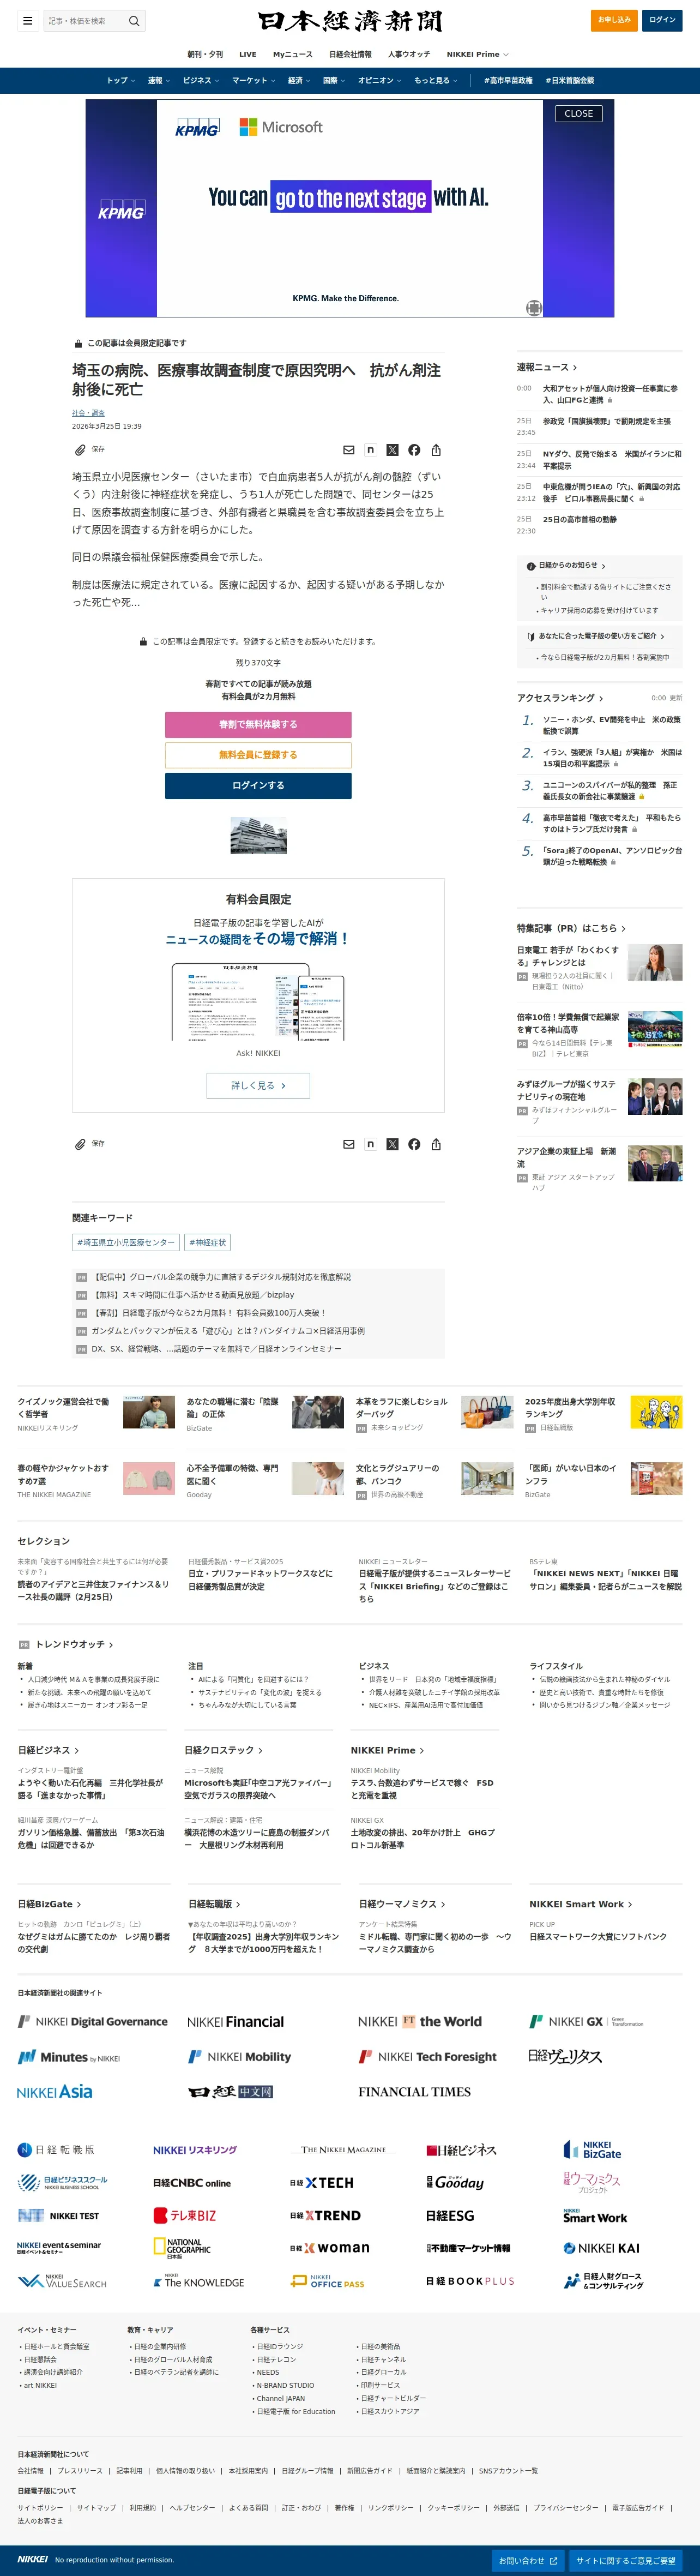
Task: Open 日経からのお知らせ notice heading
Action: tap(567, 566)
